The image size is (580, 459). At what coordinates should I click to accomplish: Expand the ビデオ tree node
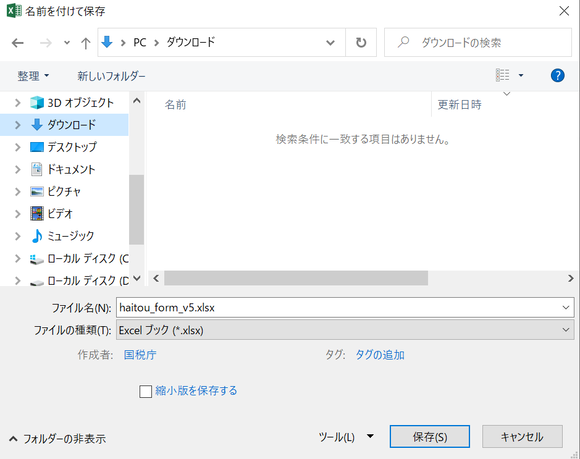[17, 214]
